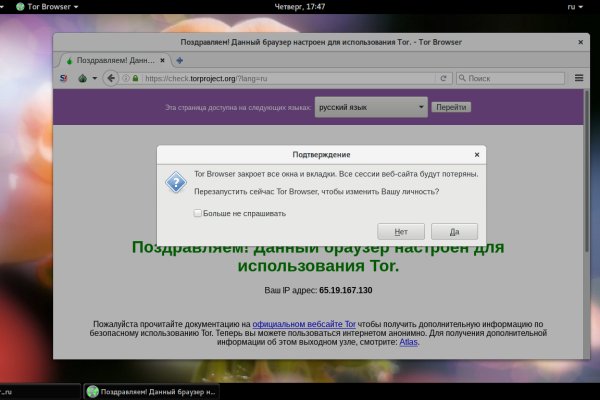The image size is (600, 400).
Task: Enable the 'Больше не спрашивать' checkbox
Action: point(197,213)
